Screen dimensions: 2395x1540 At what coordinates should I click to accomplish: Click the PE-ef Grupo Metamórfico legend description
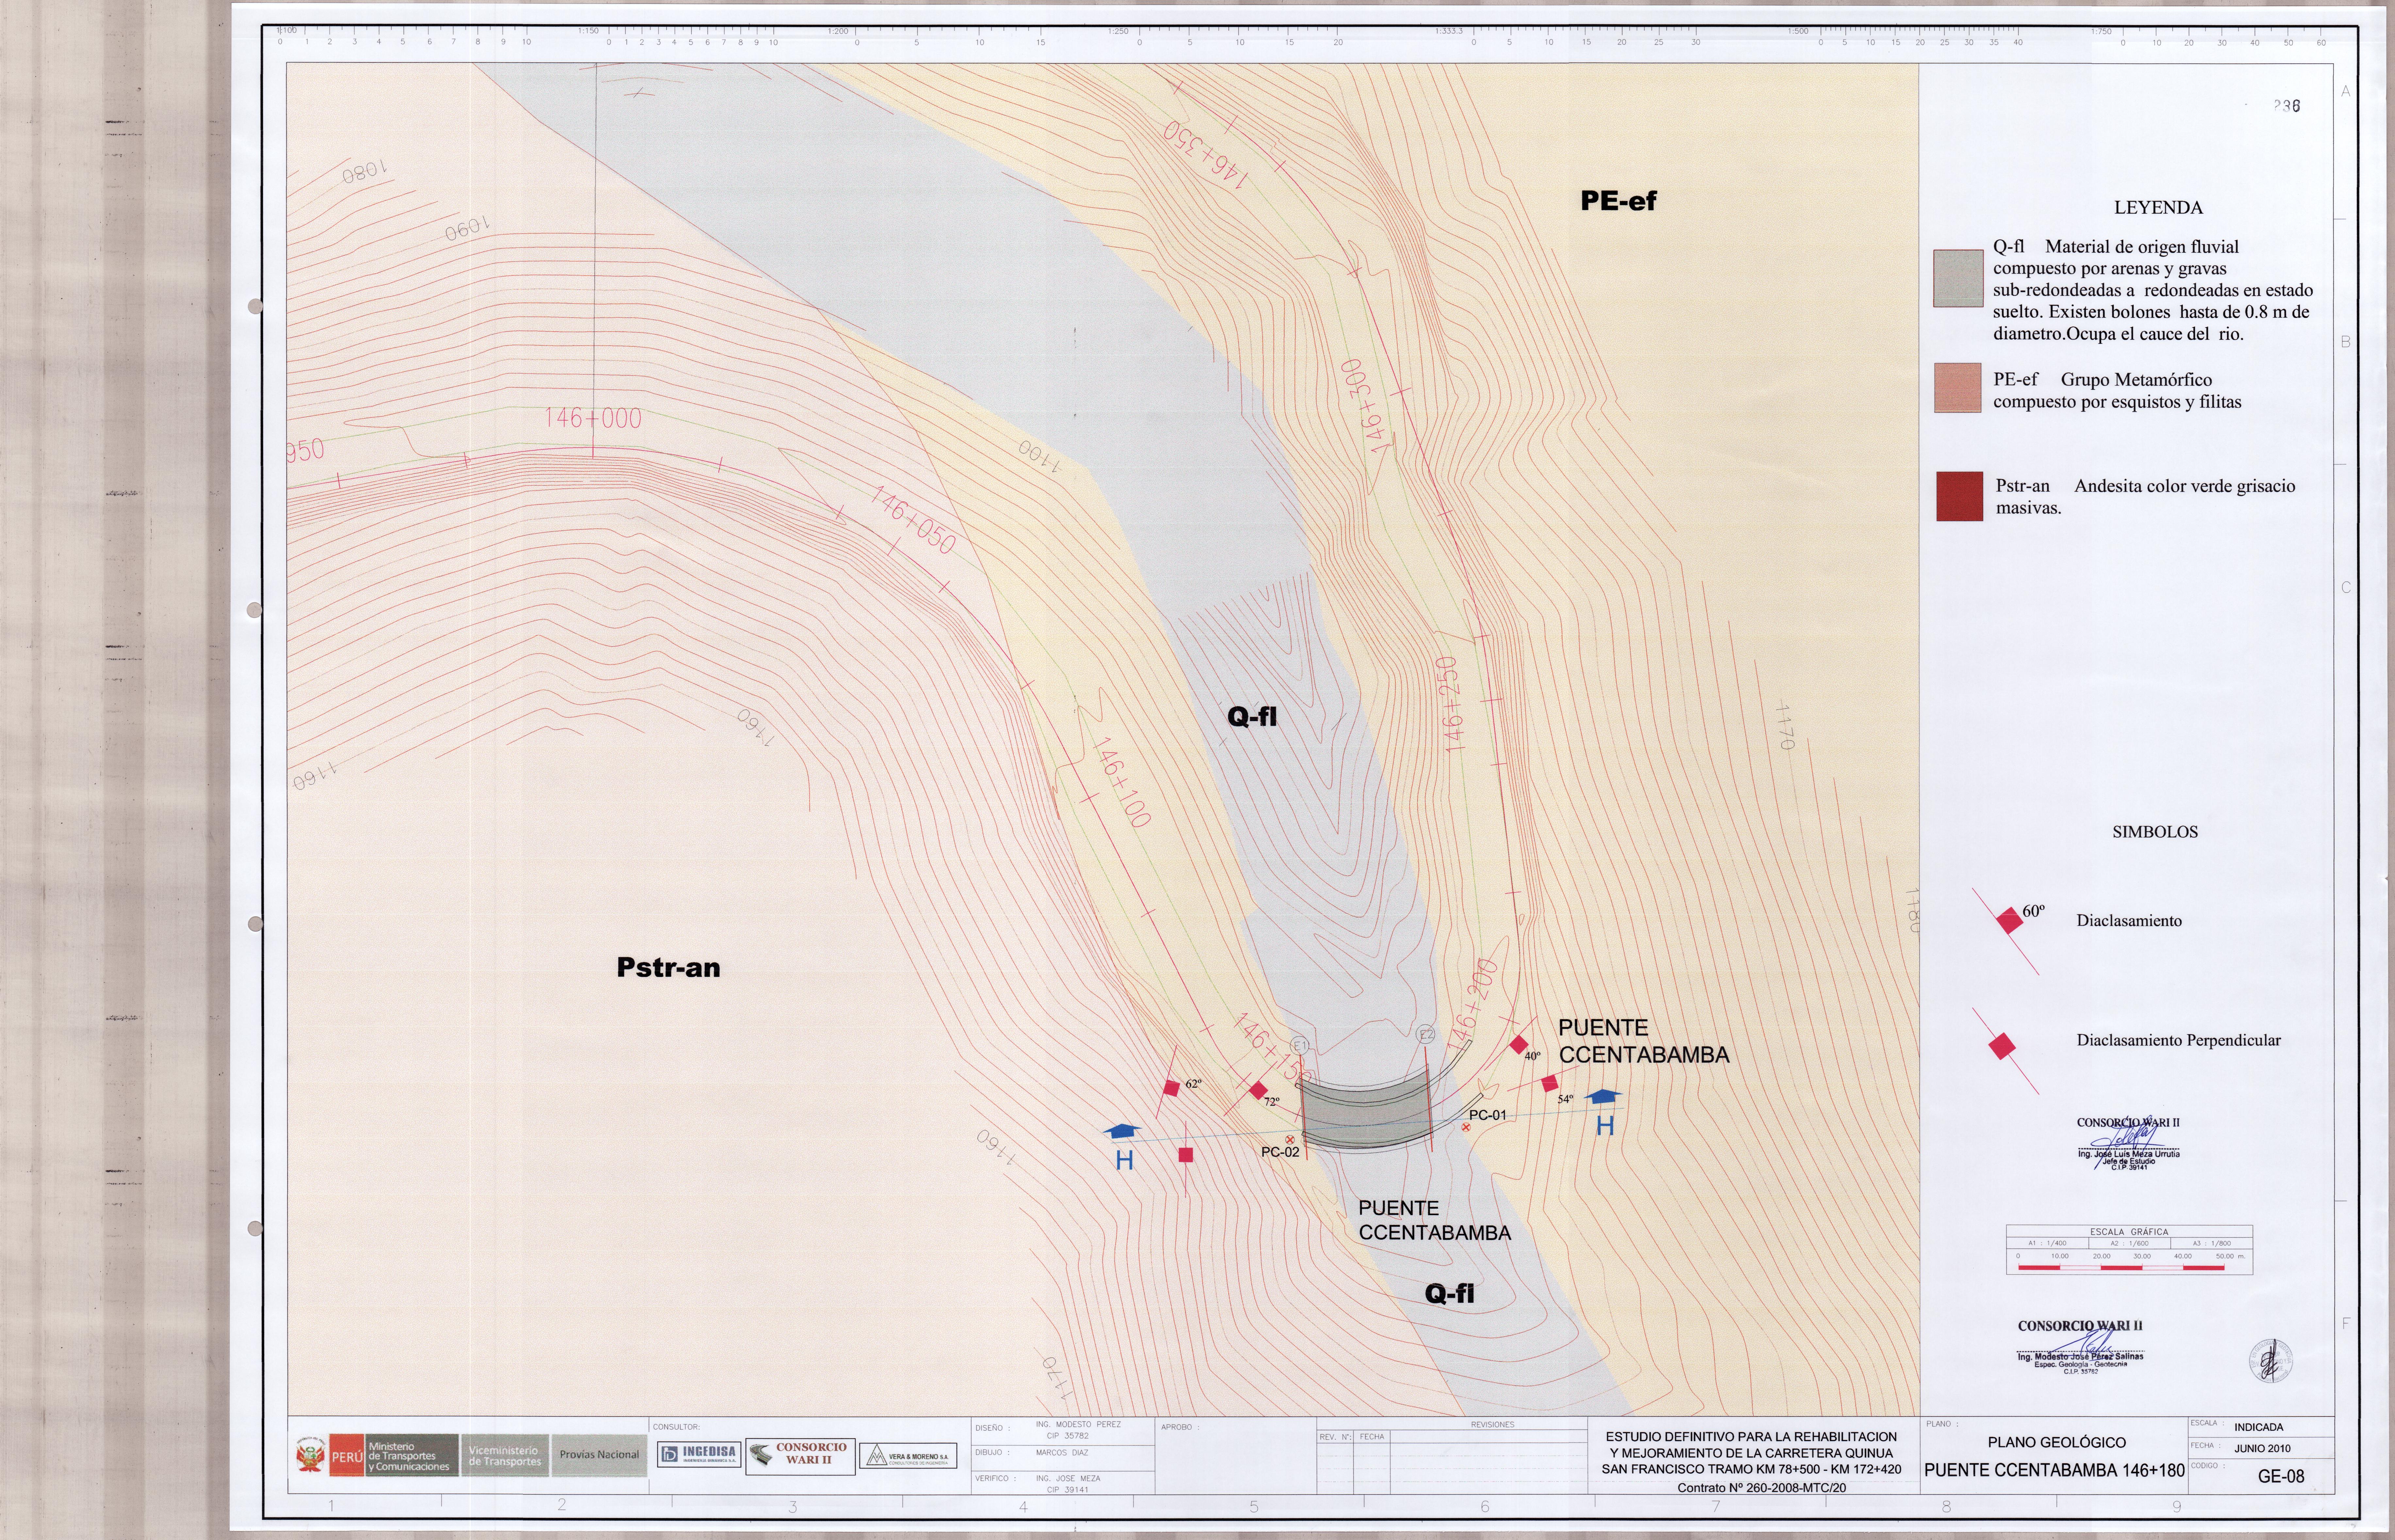[2117, 391]
